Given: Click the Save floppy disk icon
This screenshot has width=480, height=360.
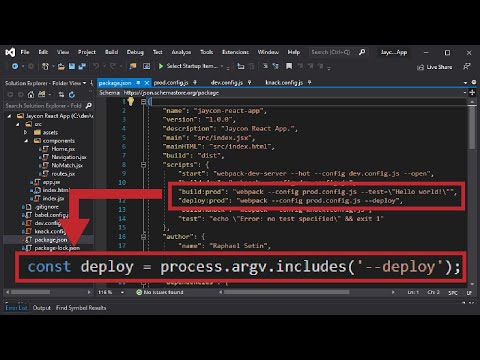Looking at the screenshot, I should click(x=72, y=66).
